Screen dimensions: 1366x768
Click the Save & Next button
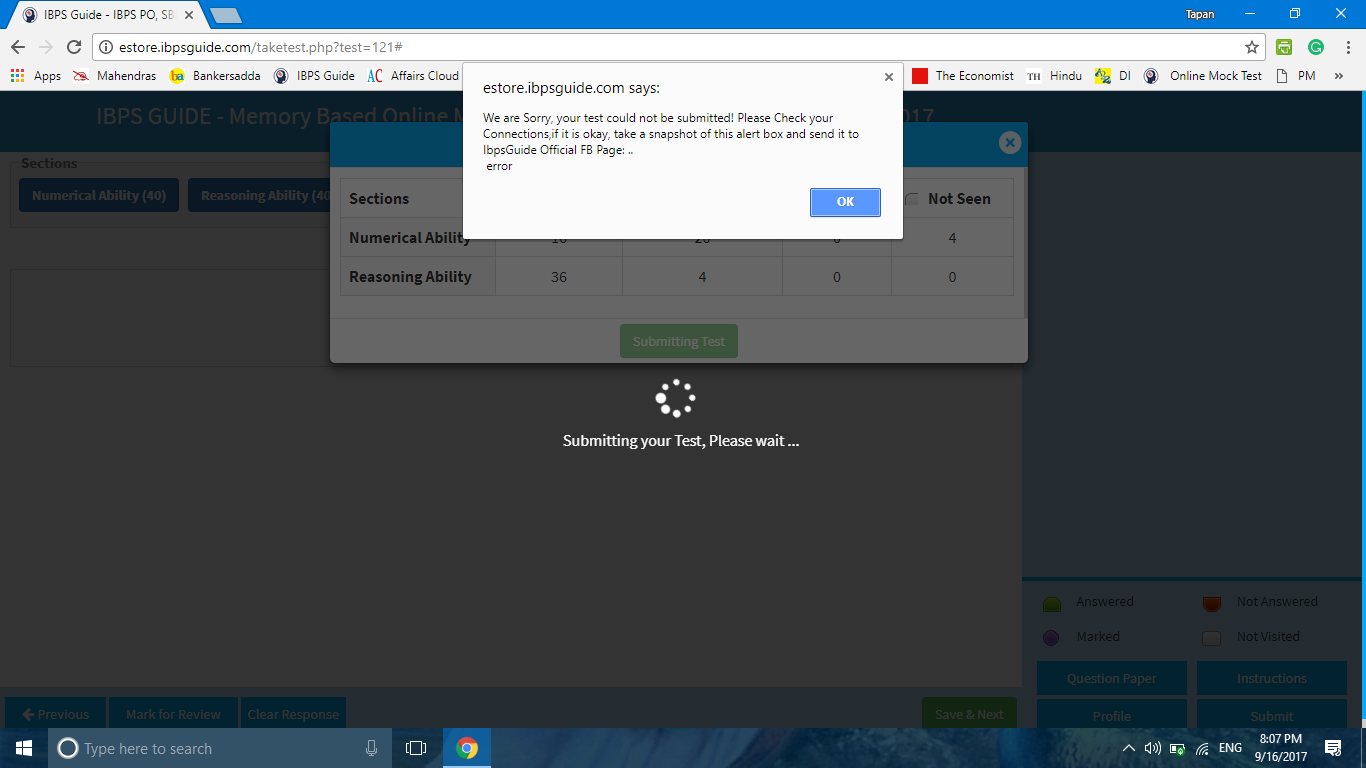coord(969,714)
